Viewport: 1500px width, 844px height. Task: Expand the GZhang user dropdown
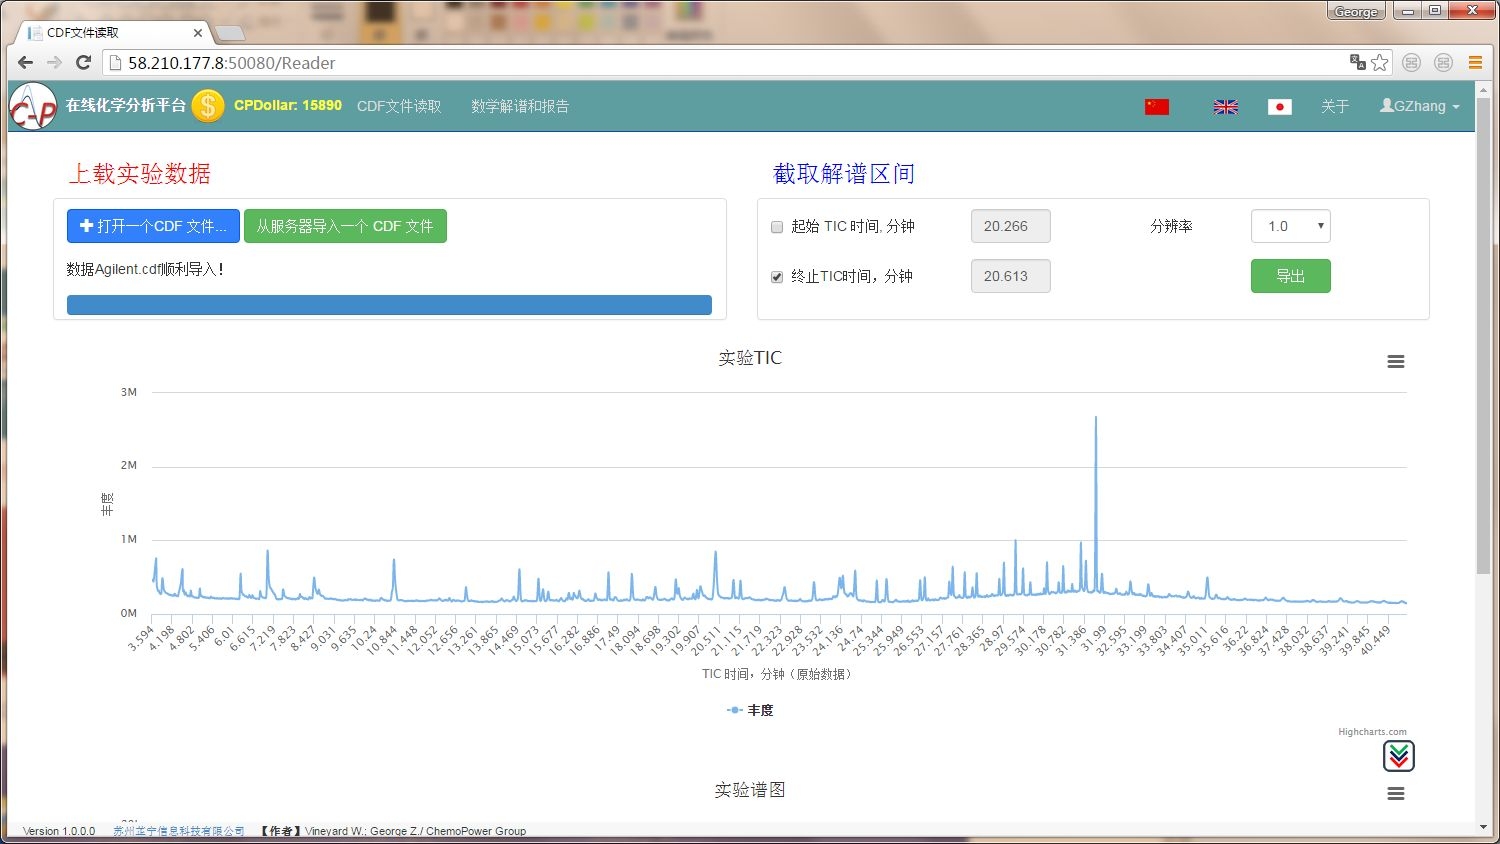click(x=1419, y=106)
